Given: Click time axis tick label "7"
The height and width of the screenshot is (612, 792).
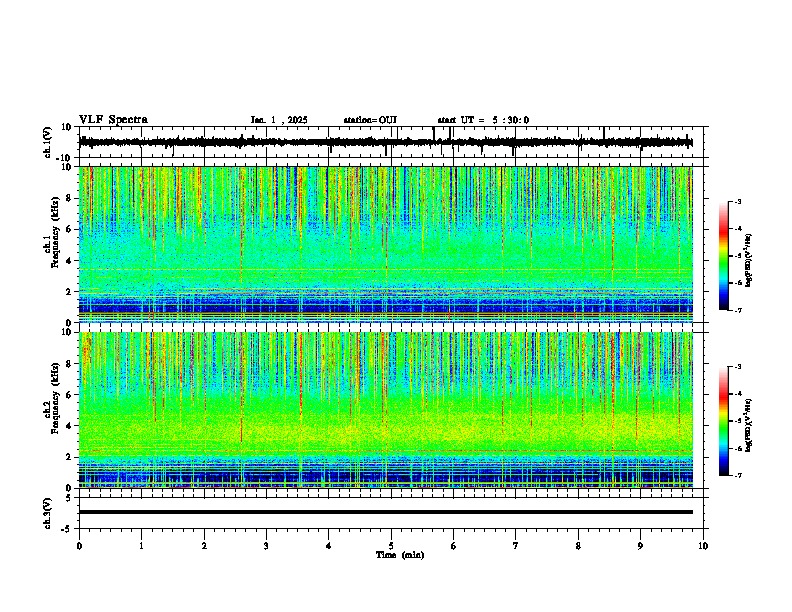Looking at the screenshot, I should [x=516, y=546].
